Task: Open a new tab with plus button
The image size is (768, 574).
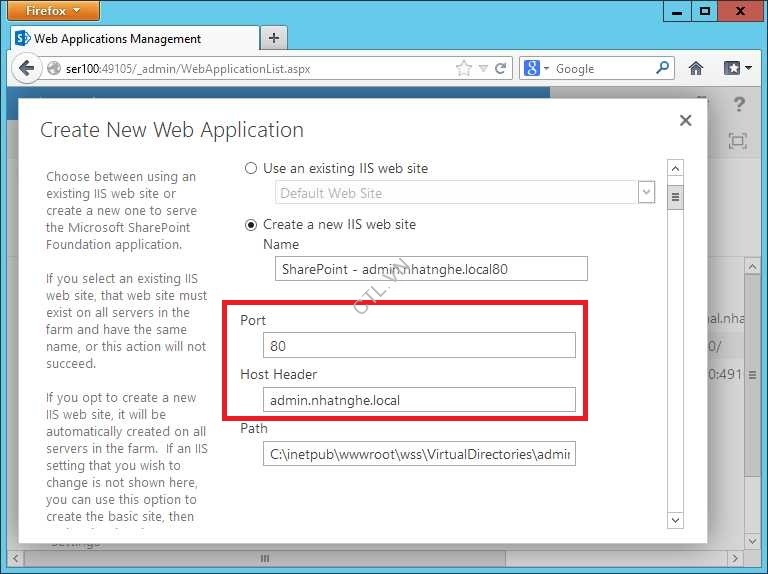Action: click(x=274, y=38)
